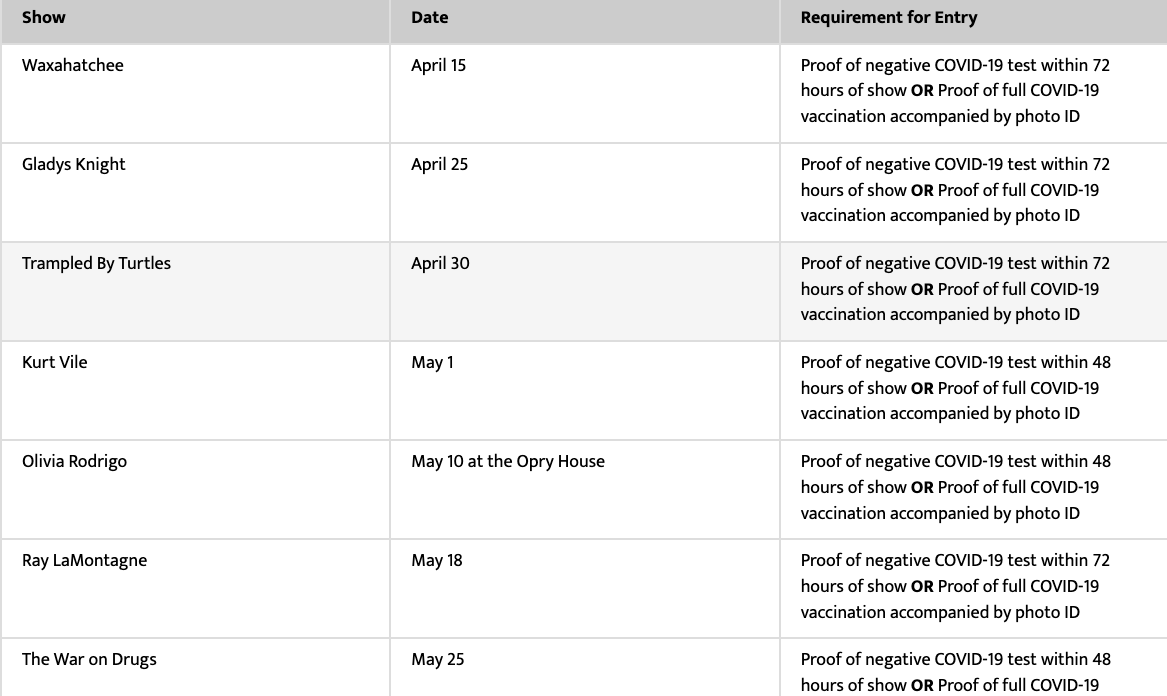The width and height of the screenshot is (1167, 696).
Task: Click the May 25 date cell
Action: click(584, 668)
